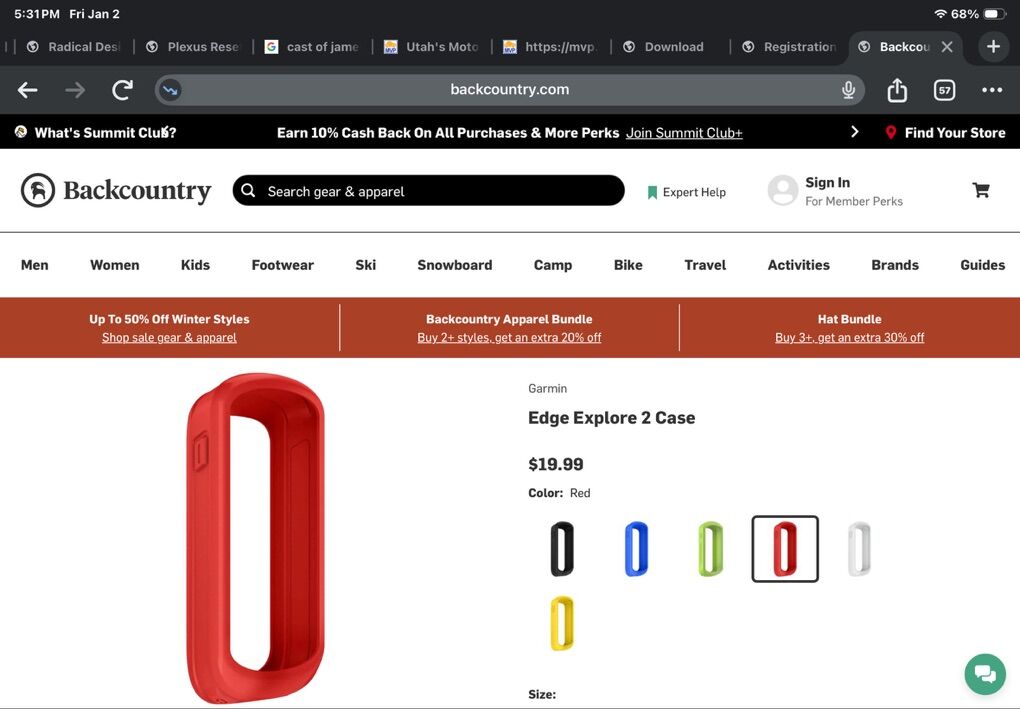Open a new tab with plus button
1020x709 pixels.
pos(993,47)
